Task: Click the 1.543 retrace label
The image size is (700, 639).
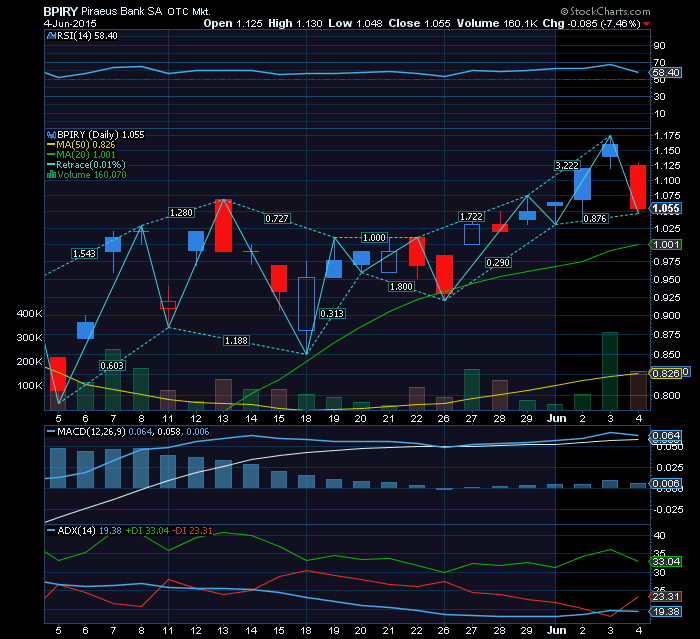Action: [84, 254]
